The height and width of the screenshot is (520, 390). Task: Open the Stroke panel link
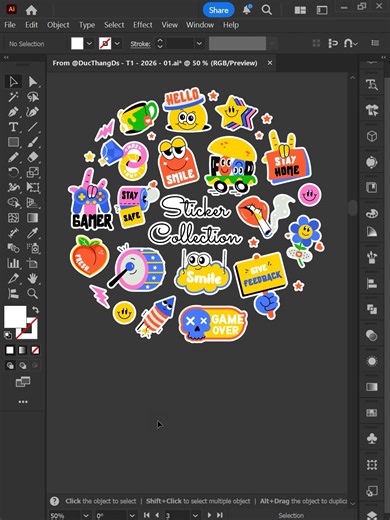[140, 44]
